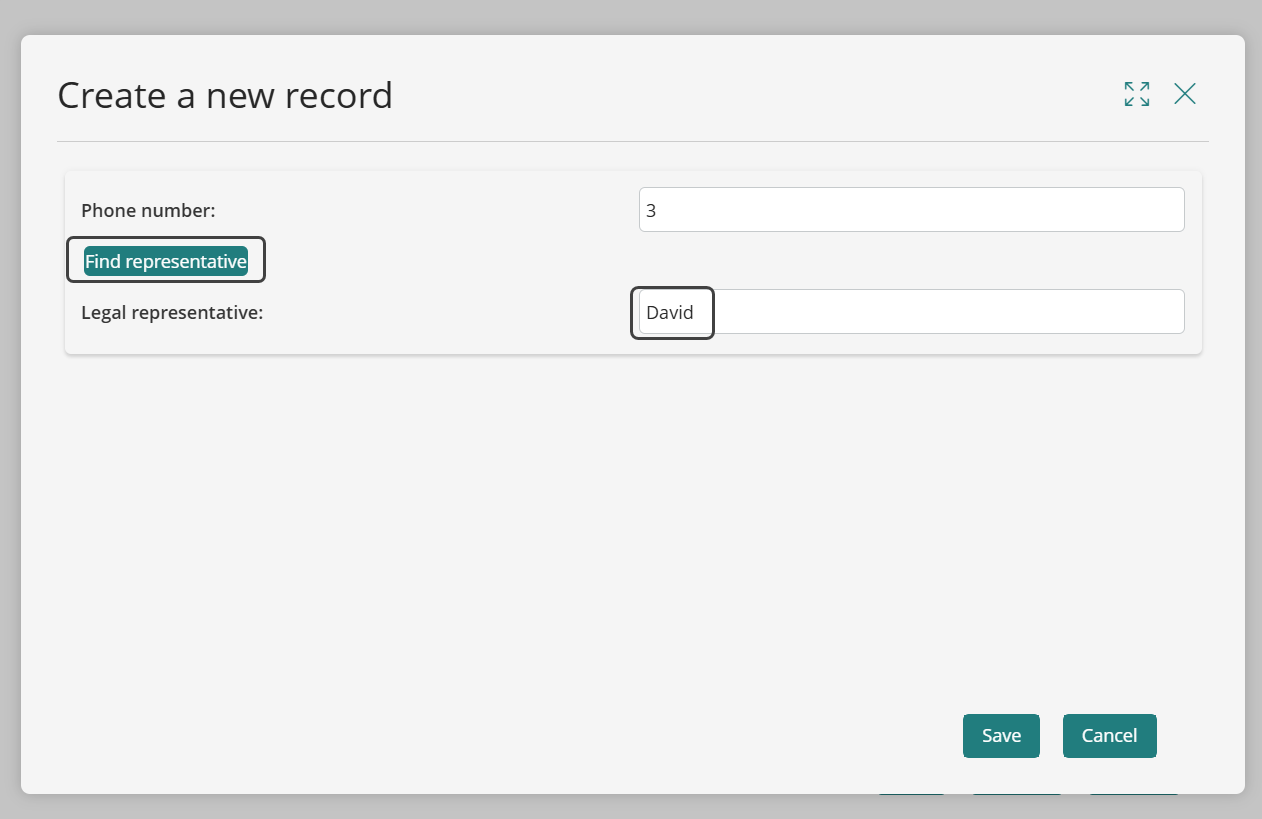The width and height of the screenshot is (1262, 819).
Task: Click the '3' value in Phone number
Action: tap(651, 211)
